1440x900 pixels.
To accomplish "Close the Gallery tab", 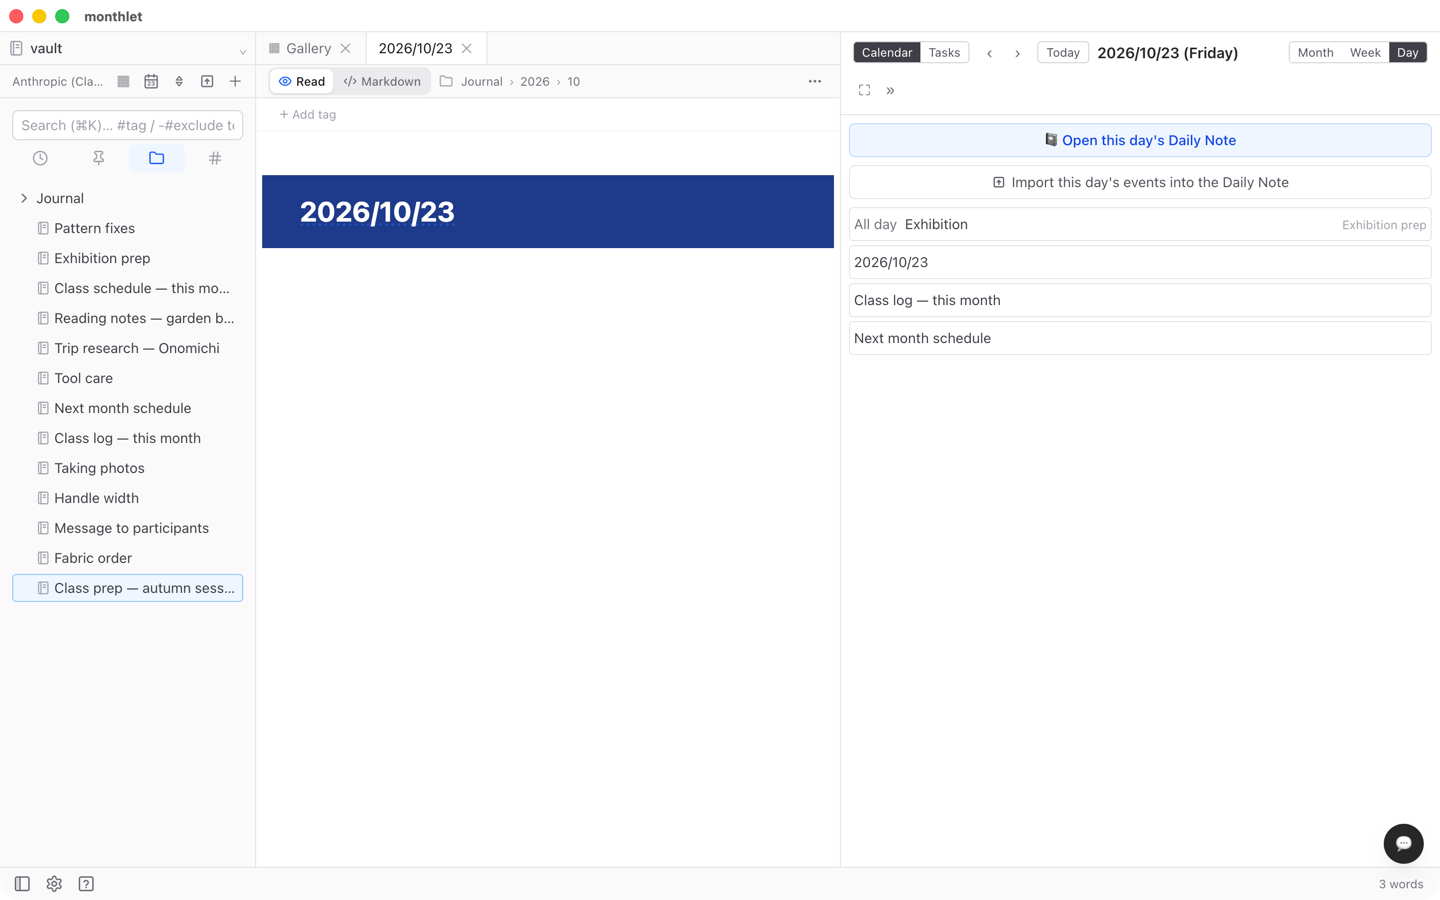I will 345,49.
